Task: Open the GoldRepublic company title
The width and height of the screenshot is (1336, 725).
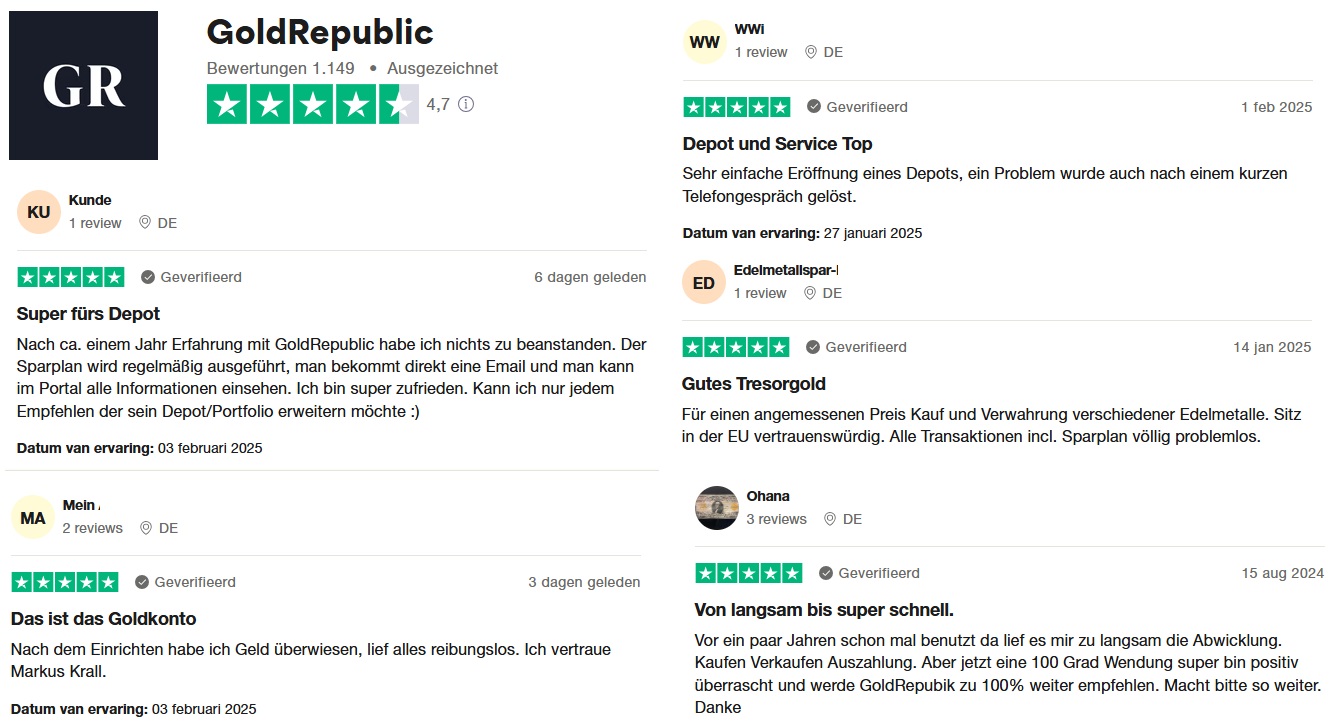Action: [x=320, y=33]
